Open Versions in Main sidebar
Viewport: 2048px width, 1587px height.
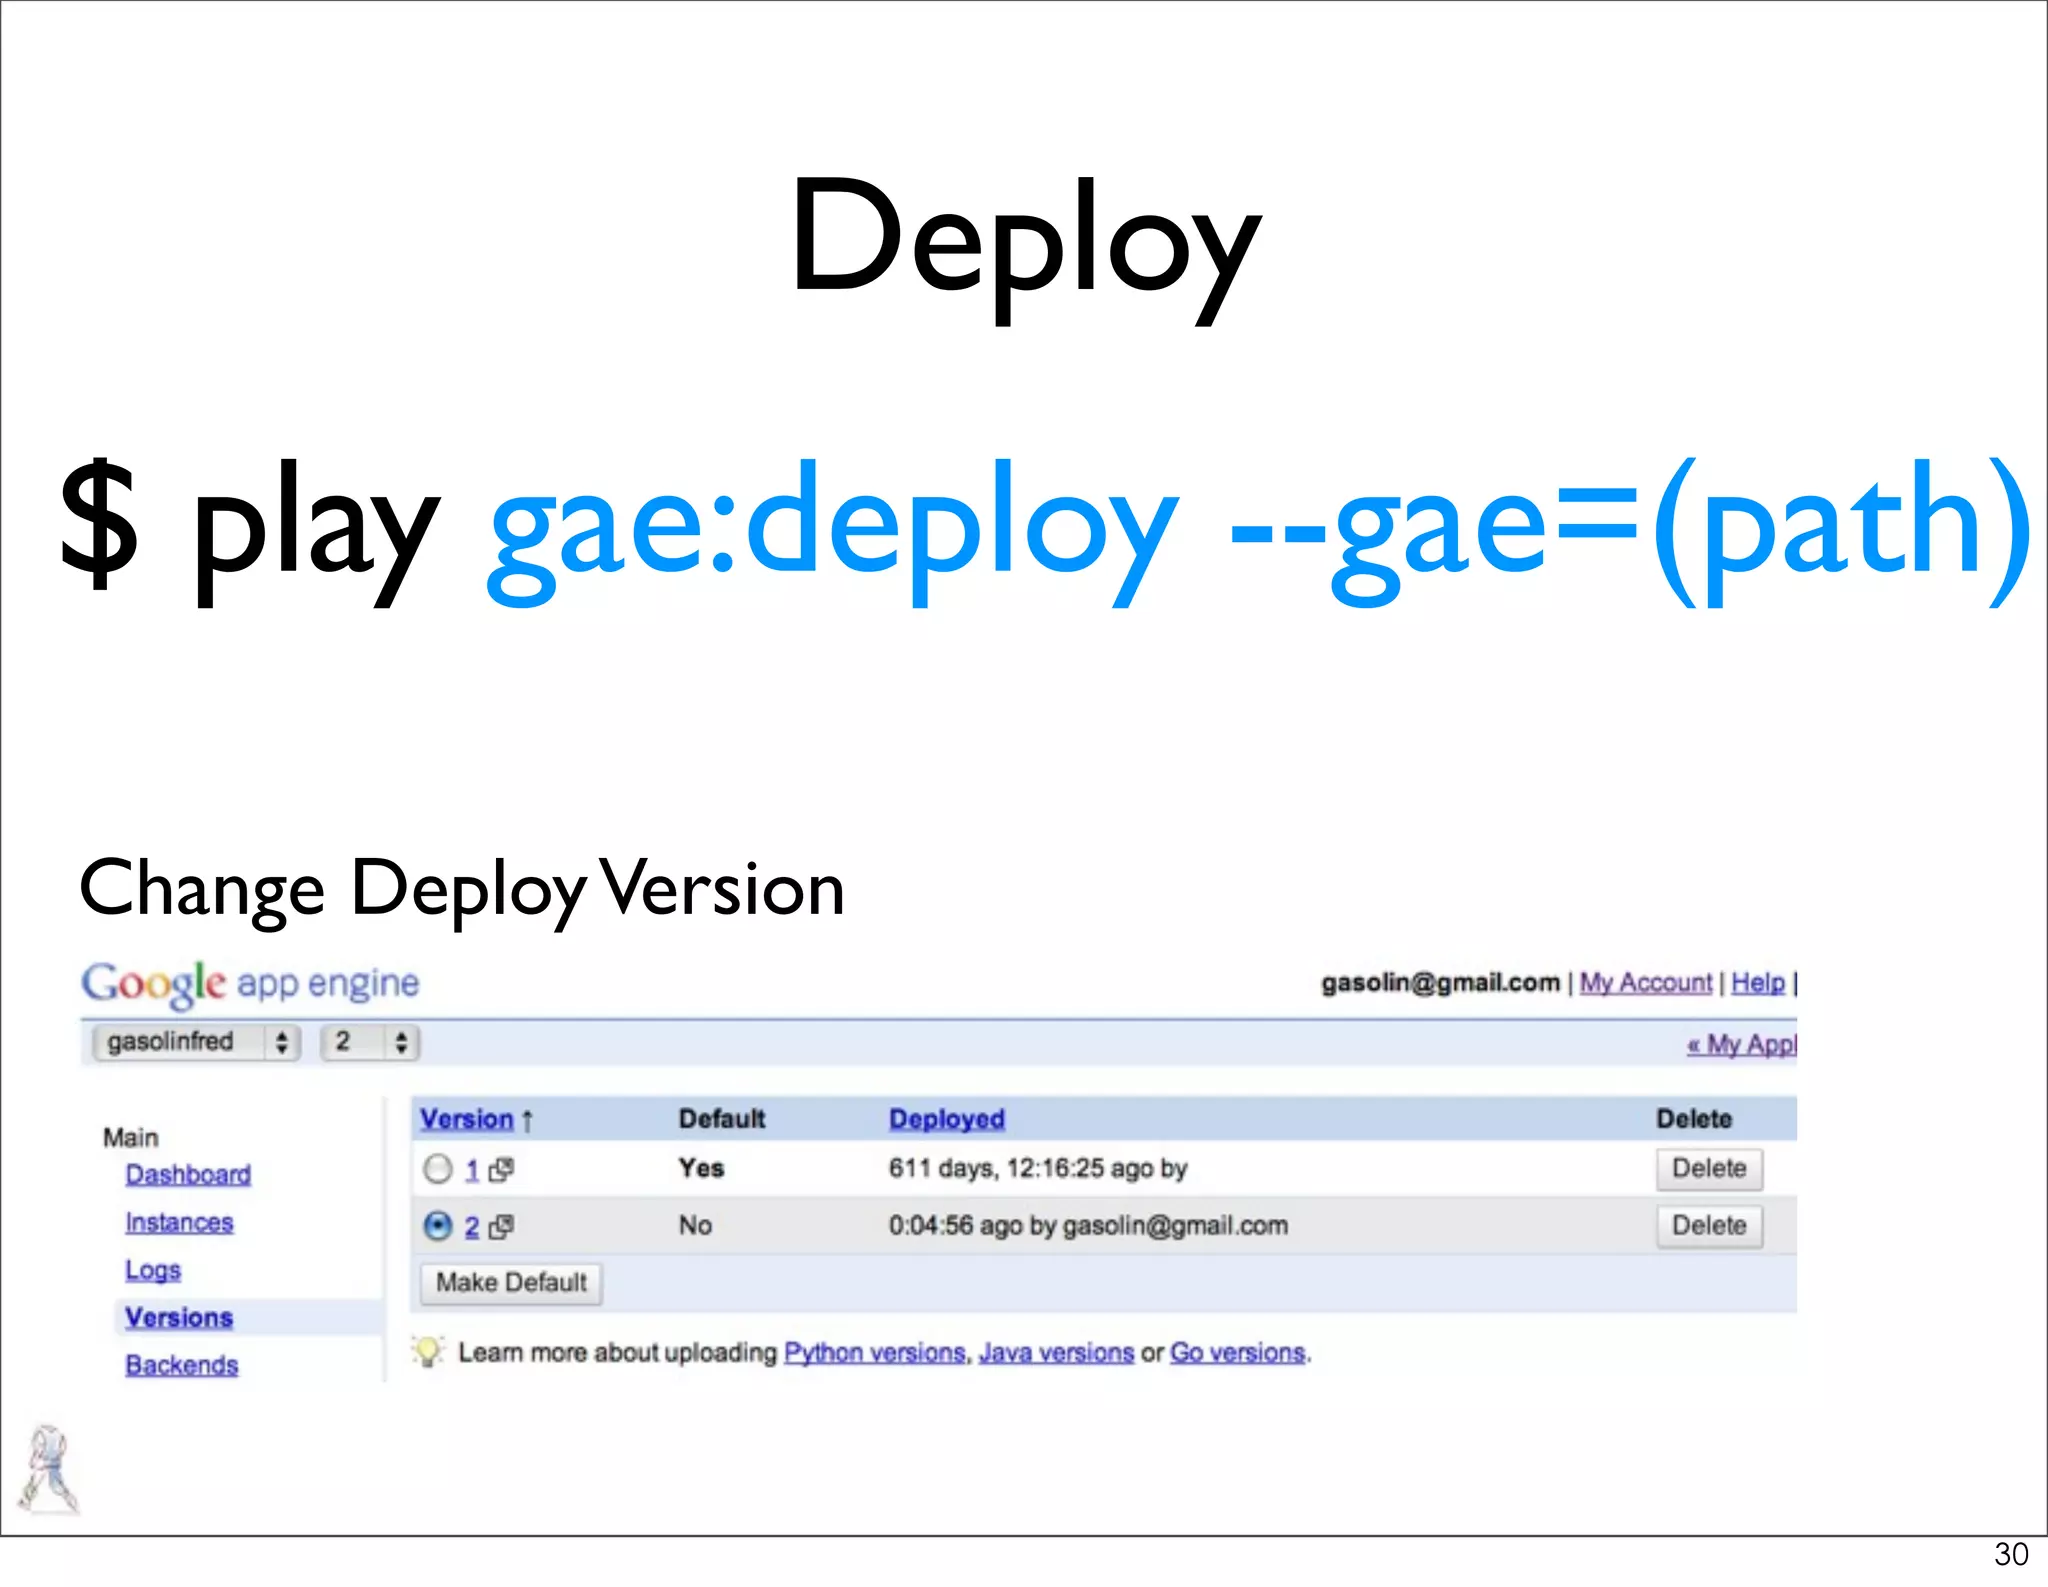(179, 1317)
